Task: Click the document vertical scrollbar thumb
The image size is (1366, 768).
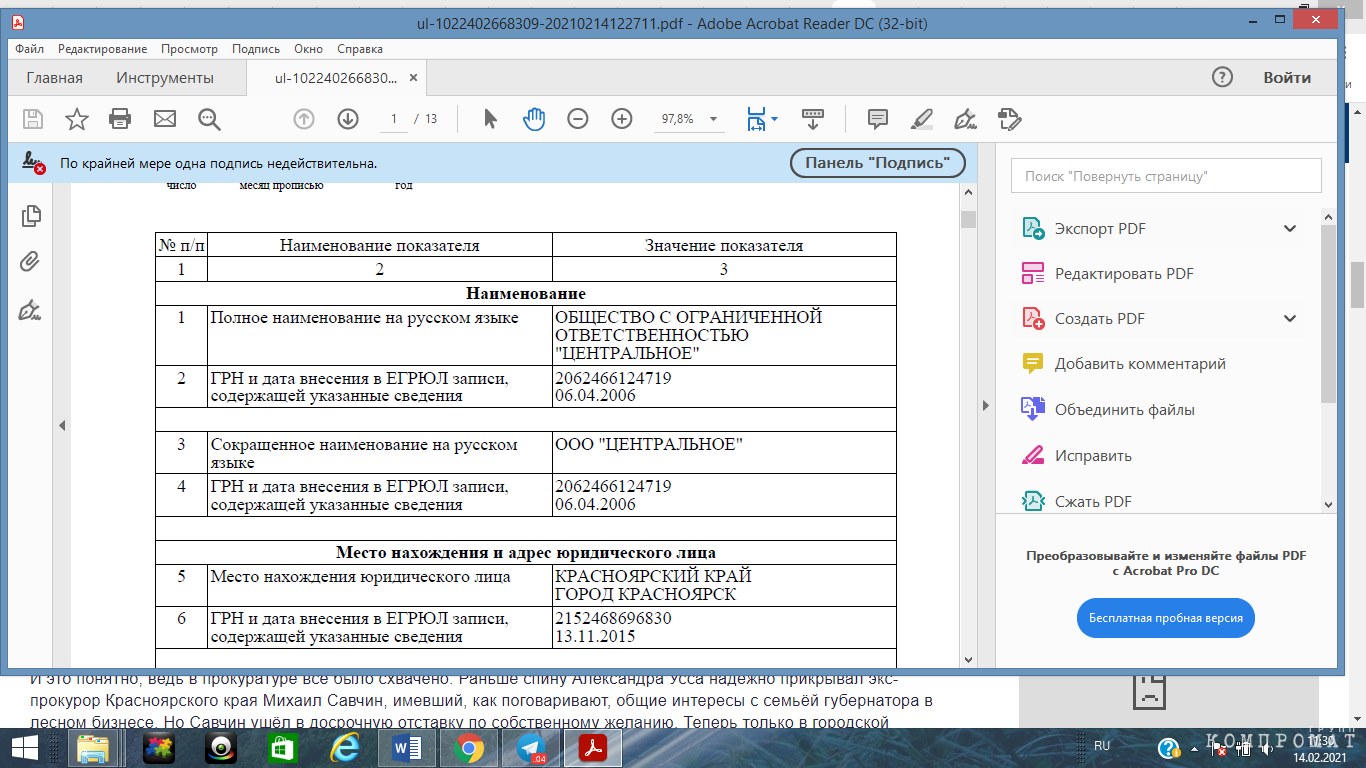Action: click(968, 220)
